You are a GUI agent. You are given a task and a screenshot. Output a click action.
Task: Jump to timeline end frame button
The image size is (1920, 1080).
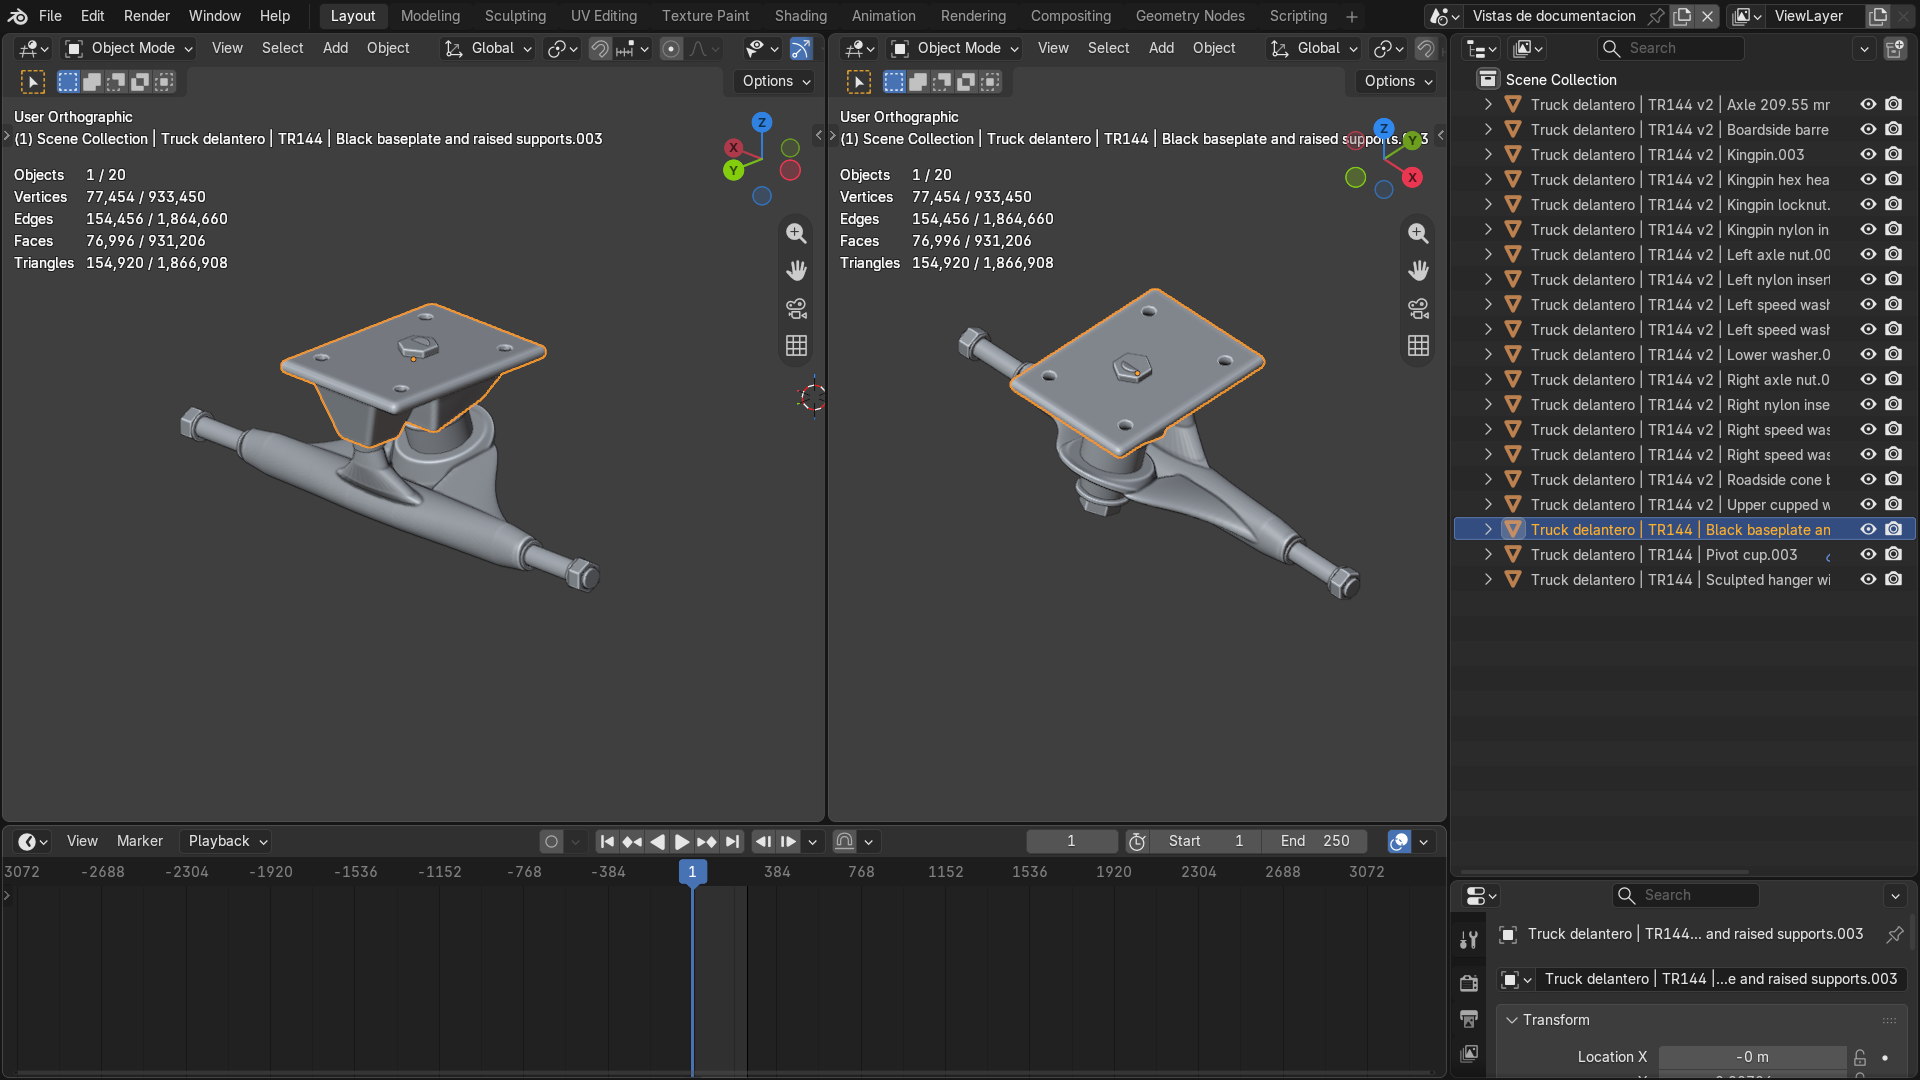[732, 842]
